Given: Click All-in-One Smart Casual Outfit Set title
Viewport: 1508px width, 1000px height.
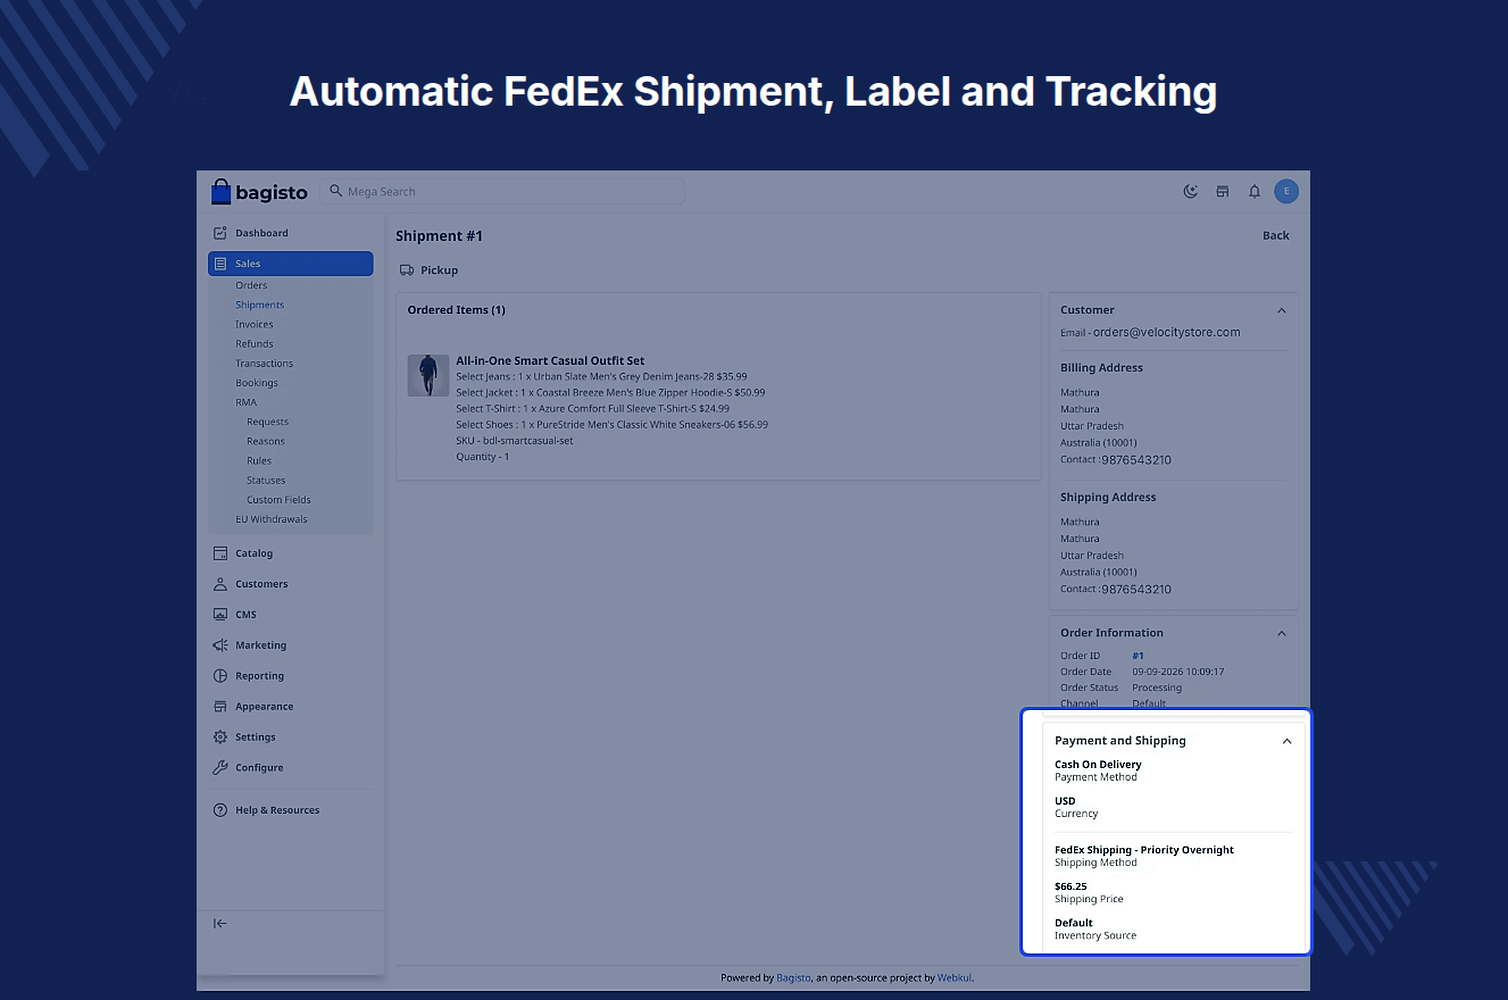Looking at the screenshot, I should tap(550, 361).
